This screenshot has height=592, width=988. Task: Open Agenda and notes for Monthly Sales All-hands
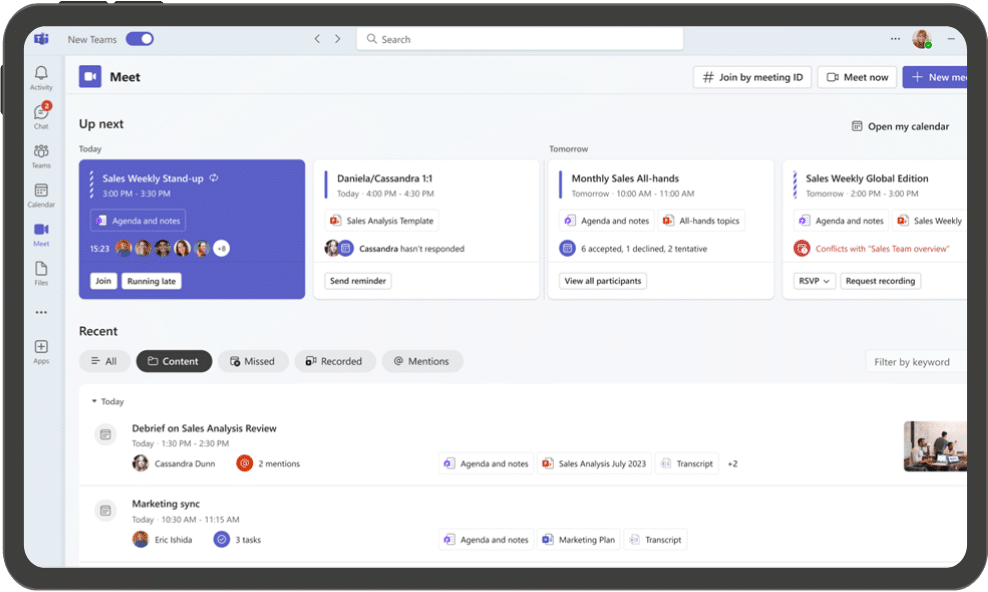click(x=607, y=220)
